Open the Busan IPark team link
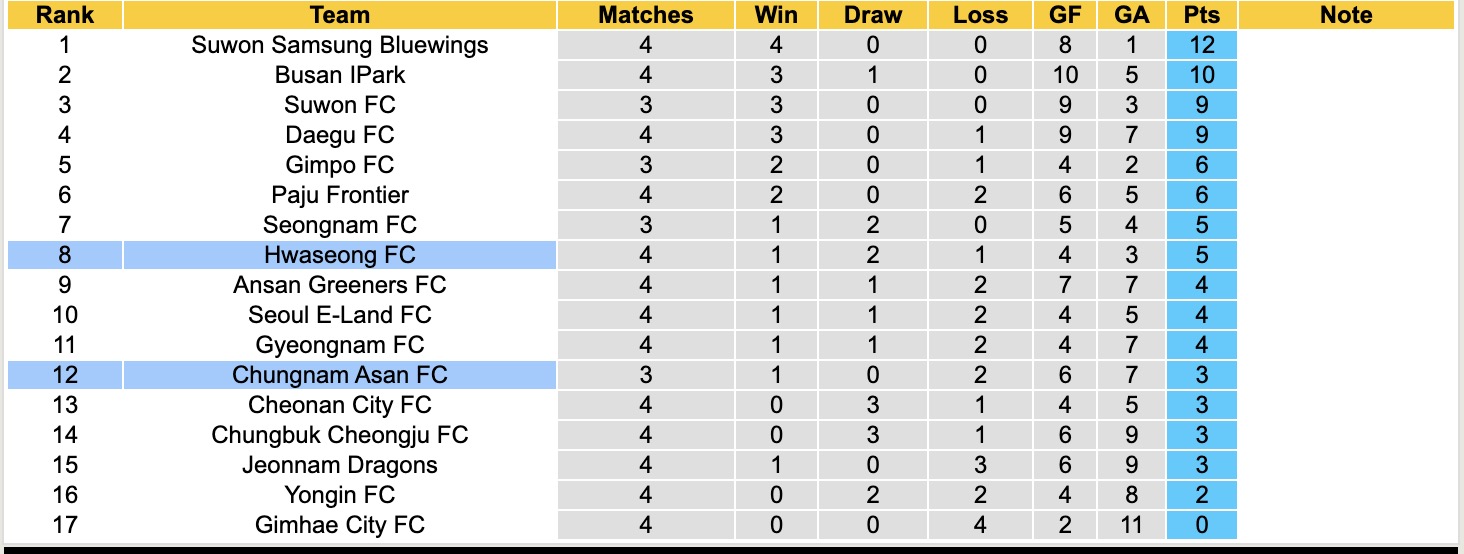Viewport: 1464px width, 554px height. [340, 75]
